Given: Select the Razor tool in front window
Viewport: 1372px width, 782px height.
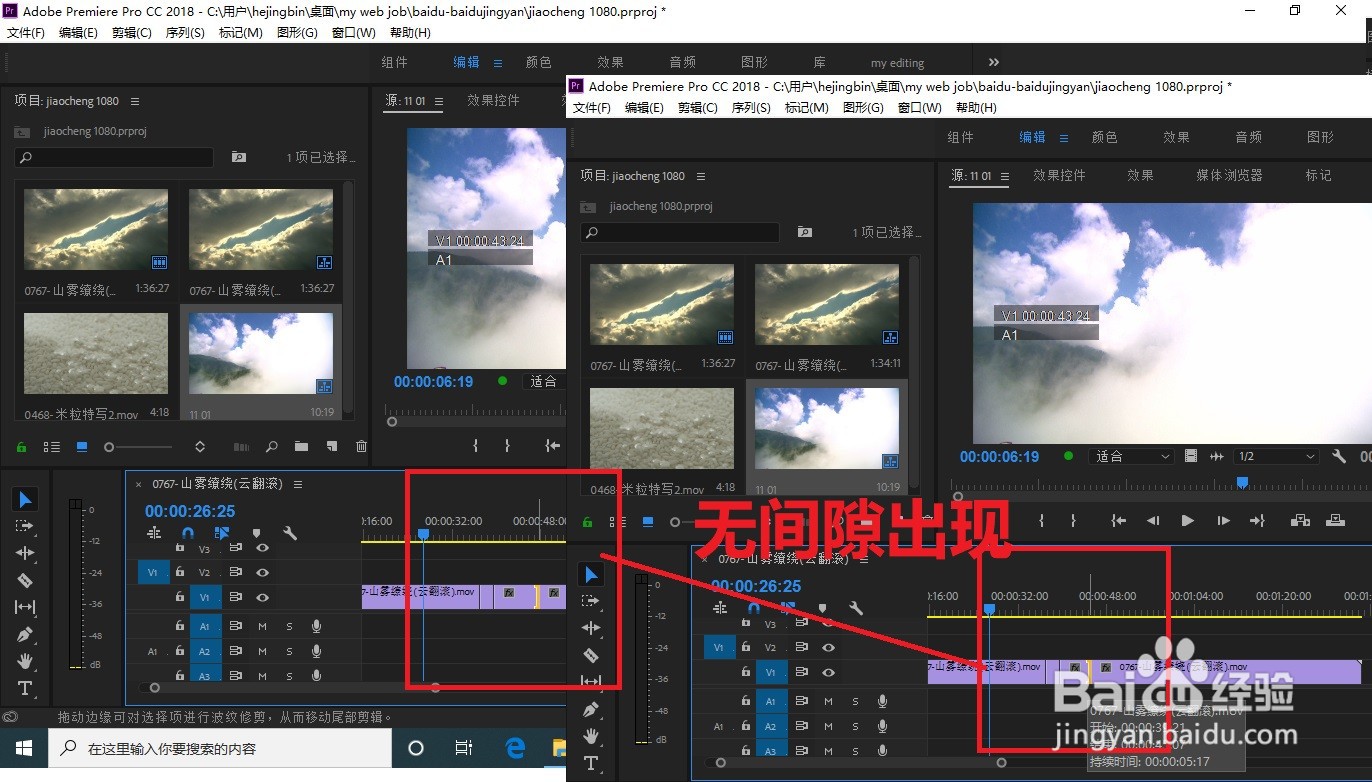Looking at the screenshot, I should (x=591, y=655).
